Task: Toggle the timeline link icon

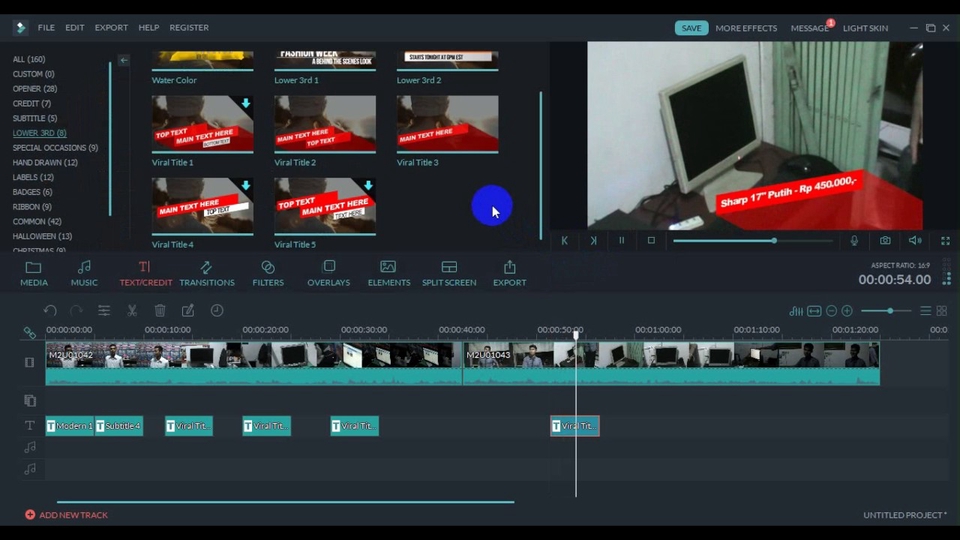Action: (29, 332)
